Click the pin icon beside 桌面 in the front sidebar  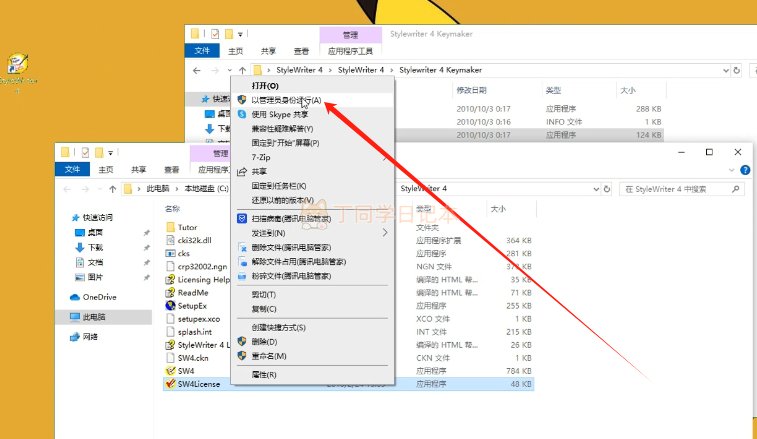coord(146,233)
